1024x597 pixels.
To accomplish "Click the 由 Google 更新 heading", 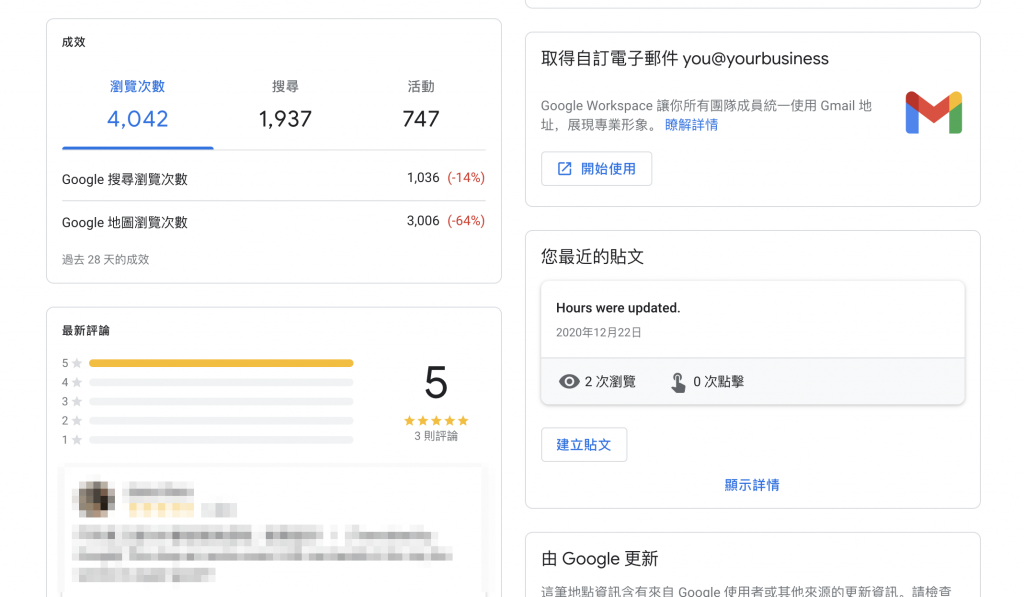I will pyautogui.click(x=600, y=558).
